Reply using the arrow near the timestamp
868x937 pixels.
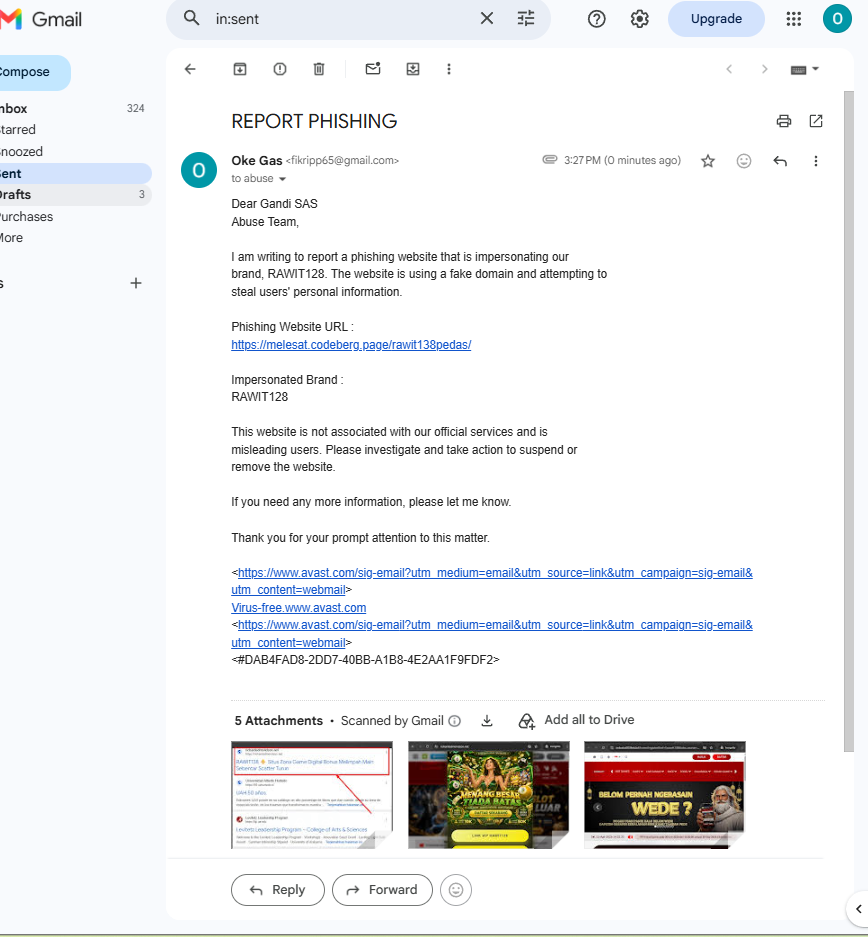780,161
